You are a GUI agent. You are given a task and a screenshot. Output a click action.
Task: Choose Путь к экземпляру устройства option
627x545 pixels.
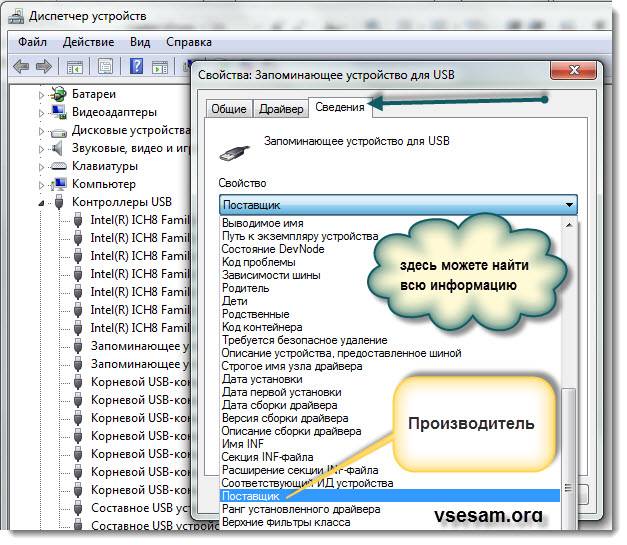[x=300, y=236]
